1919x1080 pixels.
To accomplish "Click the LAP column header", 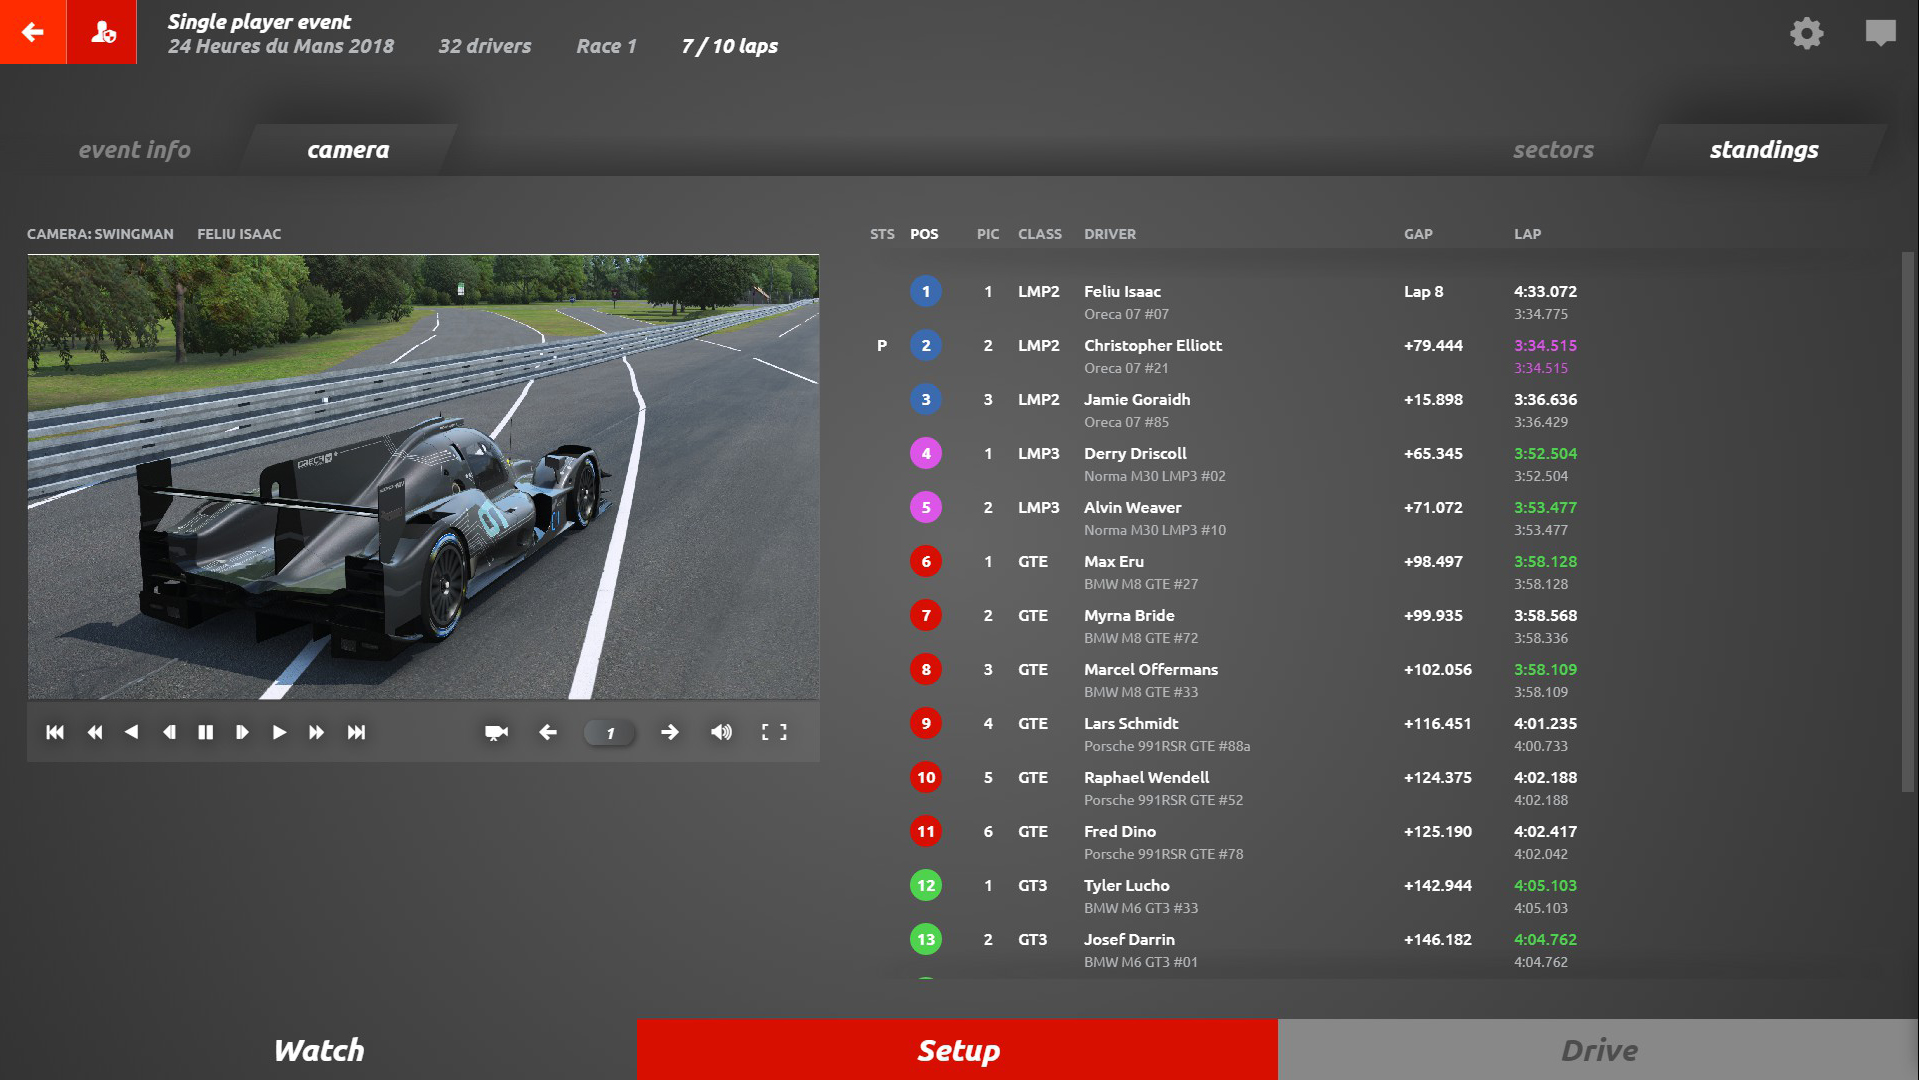I will [1527, 234].
